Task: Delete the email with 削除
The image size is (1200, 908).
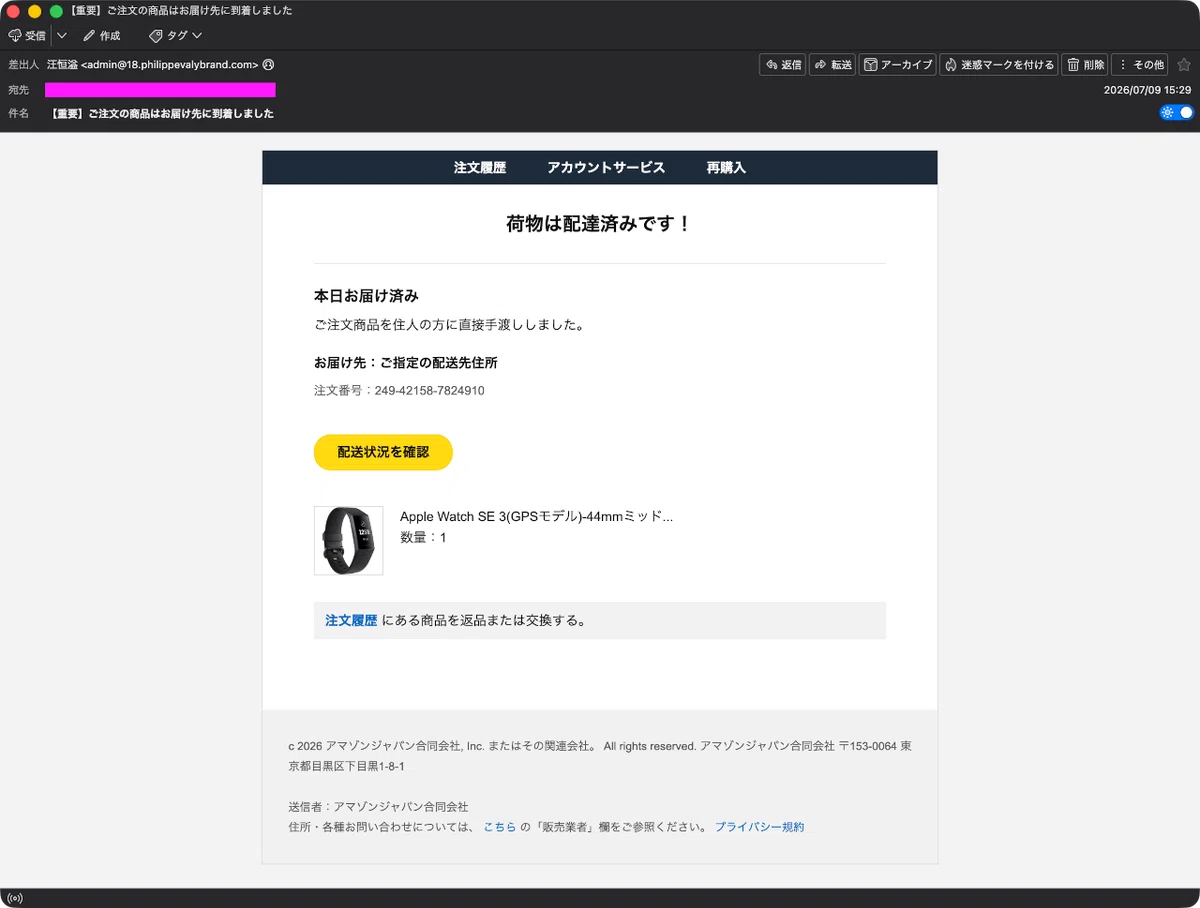Action: (1085, 65)
